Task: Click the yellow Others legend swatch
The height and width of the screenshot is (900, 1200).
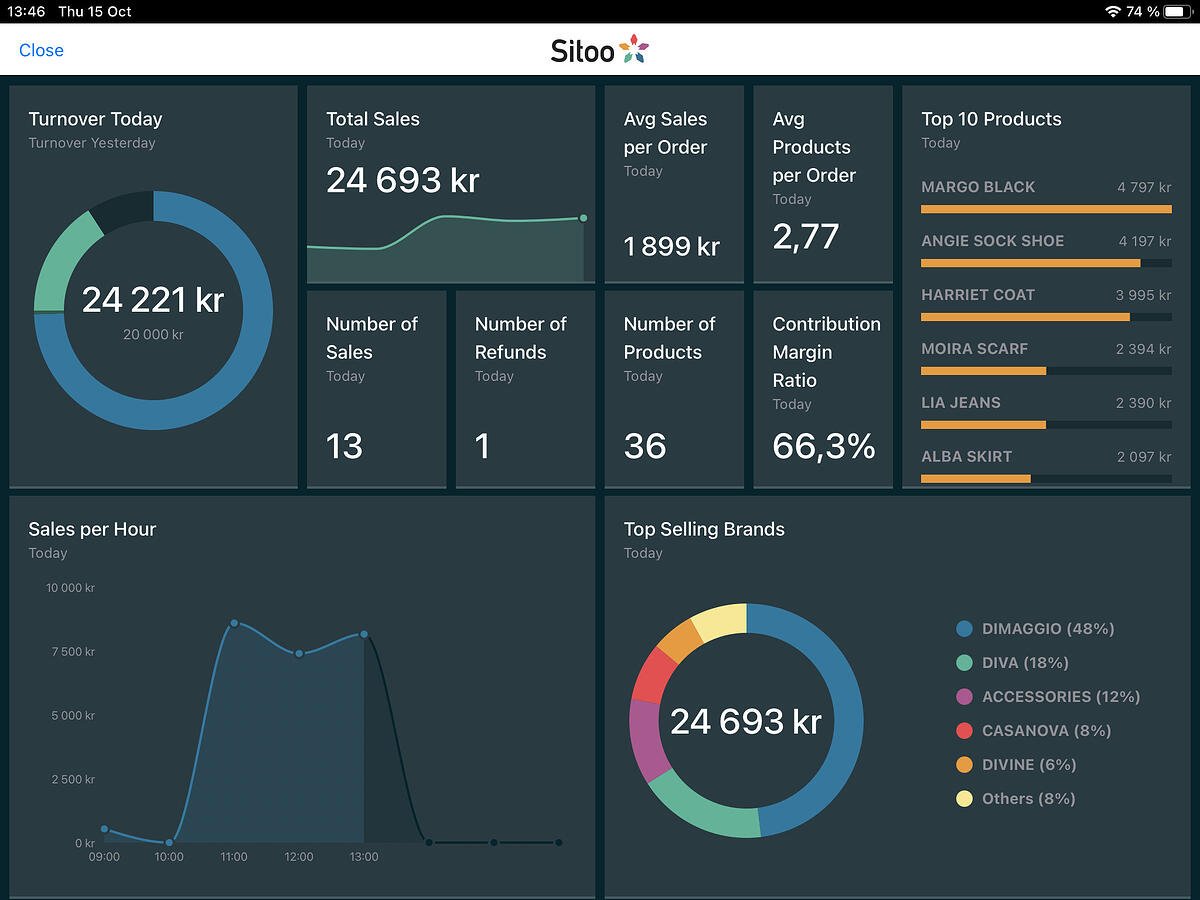Action: [x=964, y=799]
